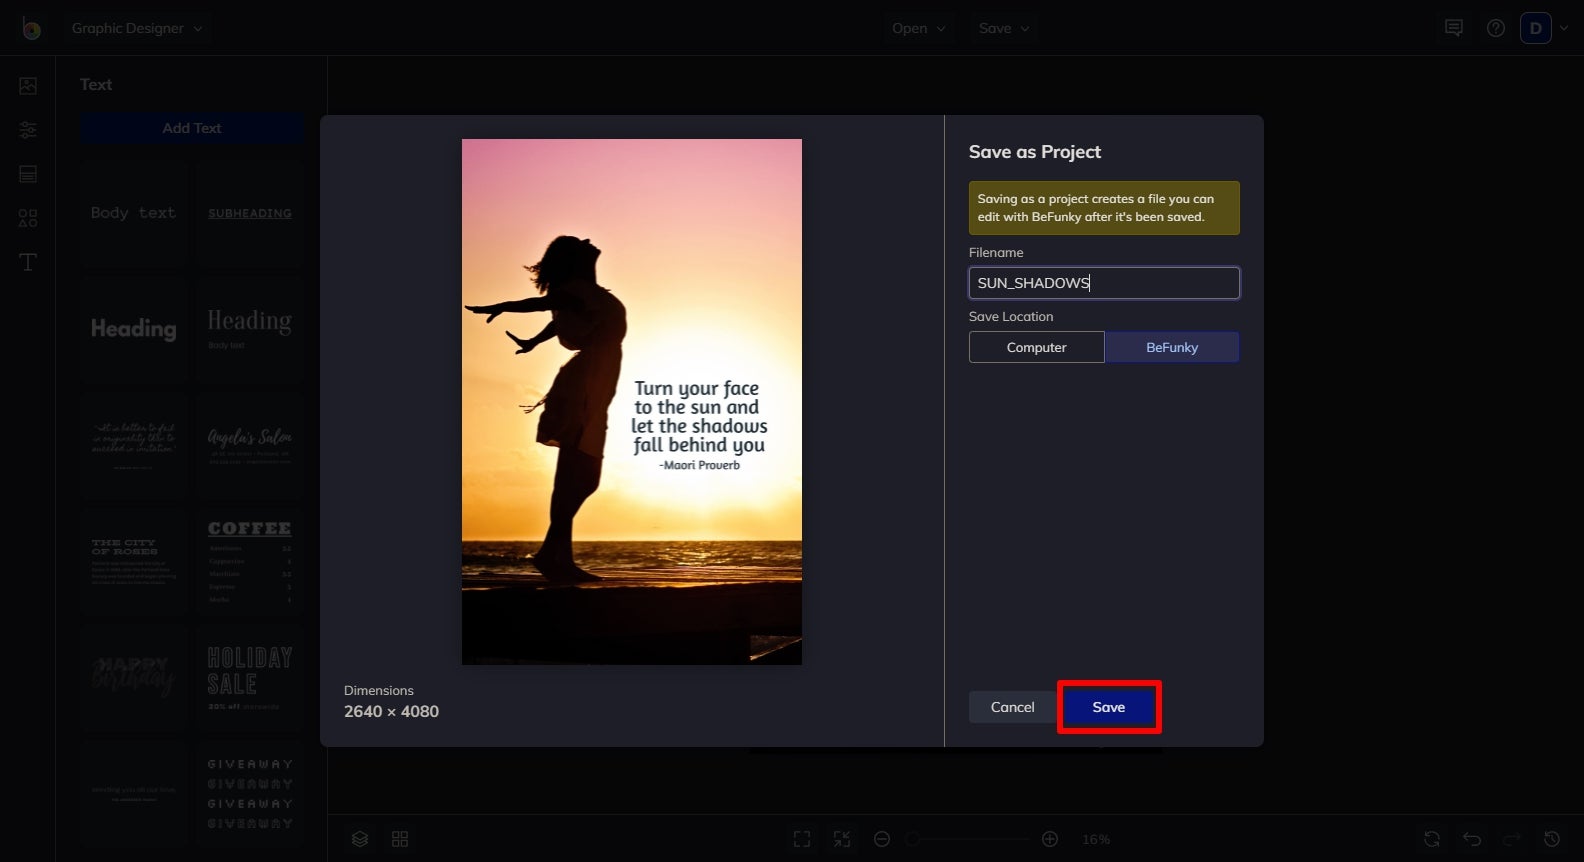Select Computer as save location
This screenshot has height=862, width=1584.
click(x=1036, y=347)
